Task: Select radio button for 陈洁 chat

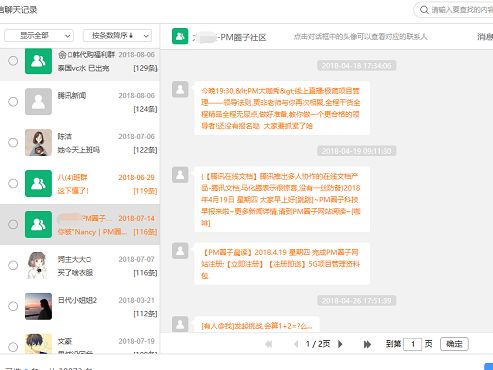Action: pyautogui.click(x=13, y=143)
